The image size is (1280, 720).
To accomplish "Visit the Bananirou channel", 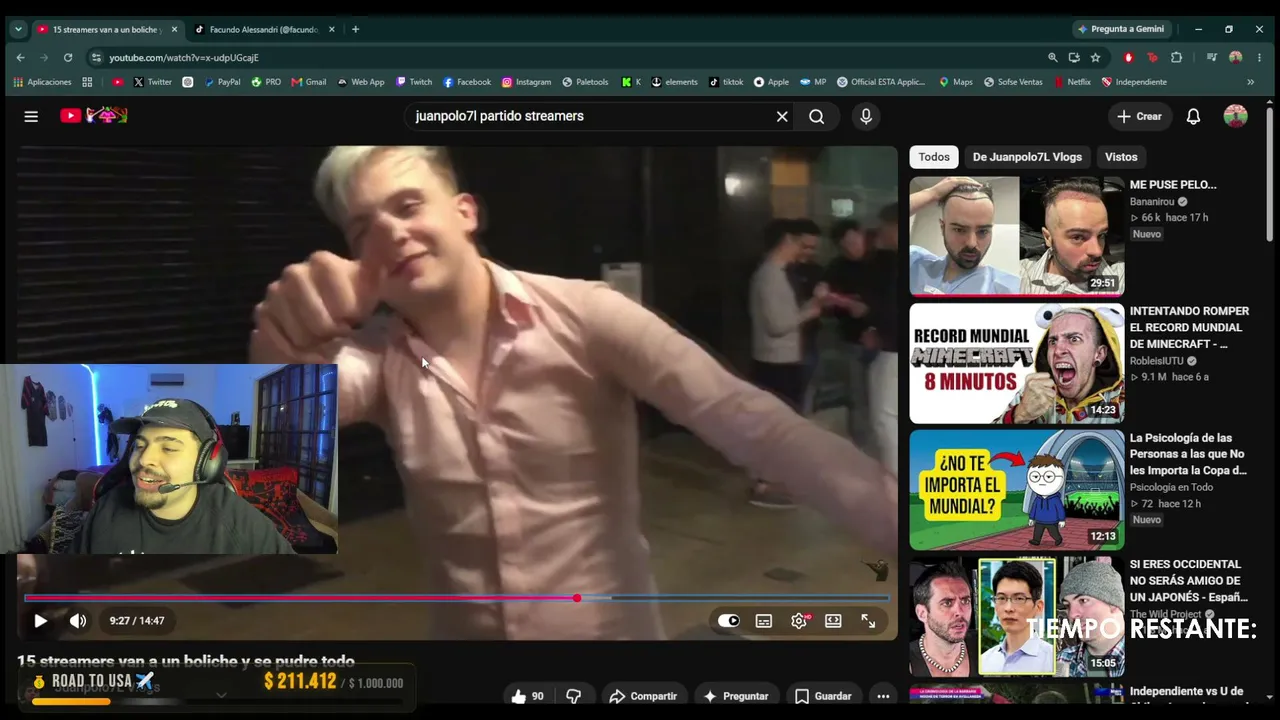I will 1152,202.
